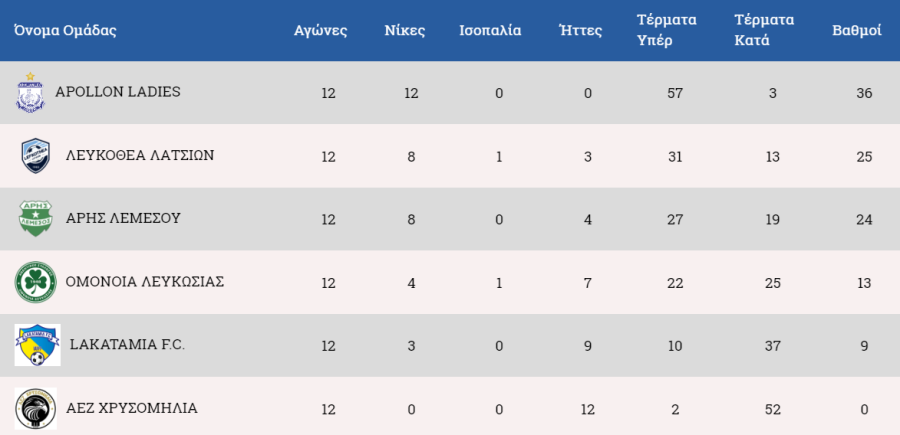Sort by Ήττες column header
Screen dimensions: 900x435
[581, 30]
